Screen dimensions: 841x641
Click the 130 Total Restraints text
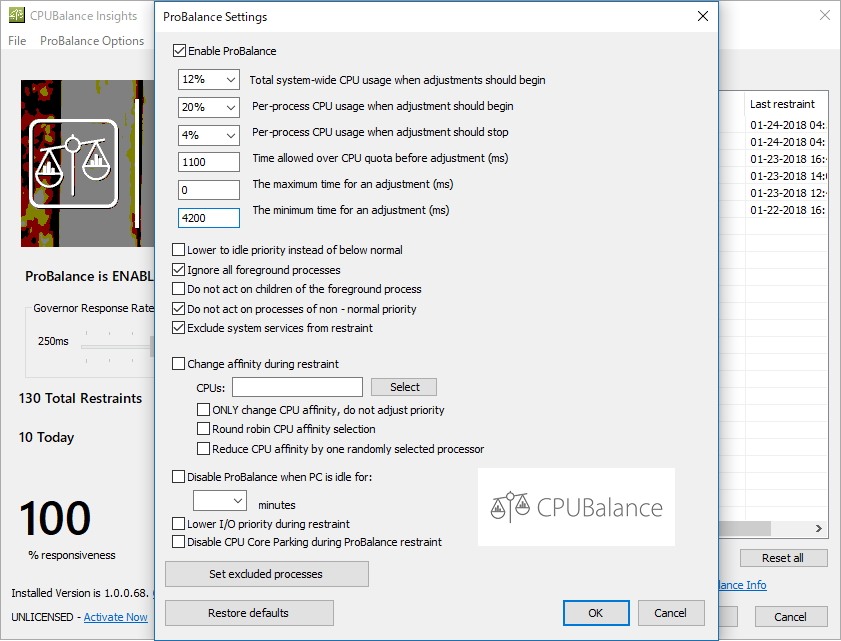(x=80, y=398)
